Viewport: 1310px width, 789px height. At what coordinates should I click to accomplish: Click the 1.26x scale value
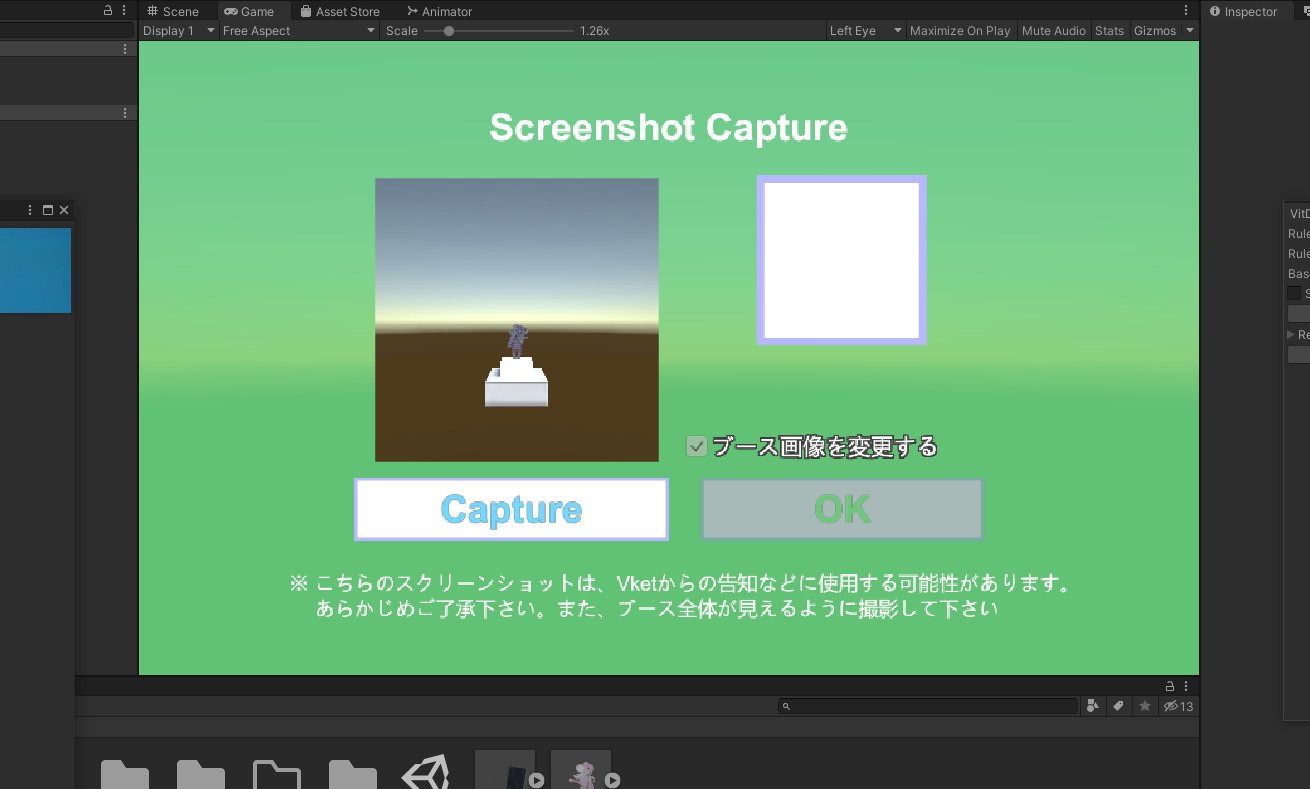[x=594, y=31]
